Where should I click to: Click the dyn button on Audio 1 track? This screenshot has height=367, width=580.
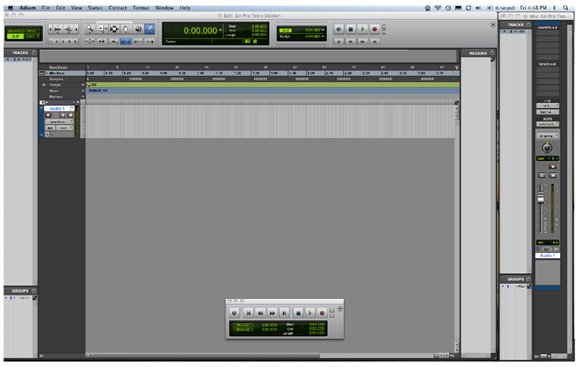[x=50, y=128]
